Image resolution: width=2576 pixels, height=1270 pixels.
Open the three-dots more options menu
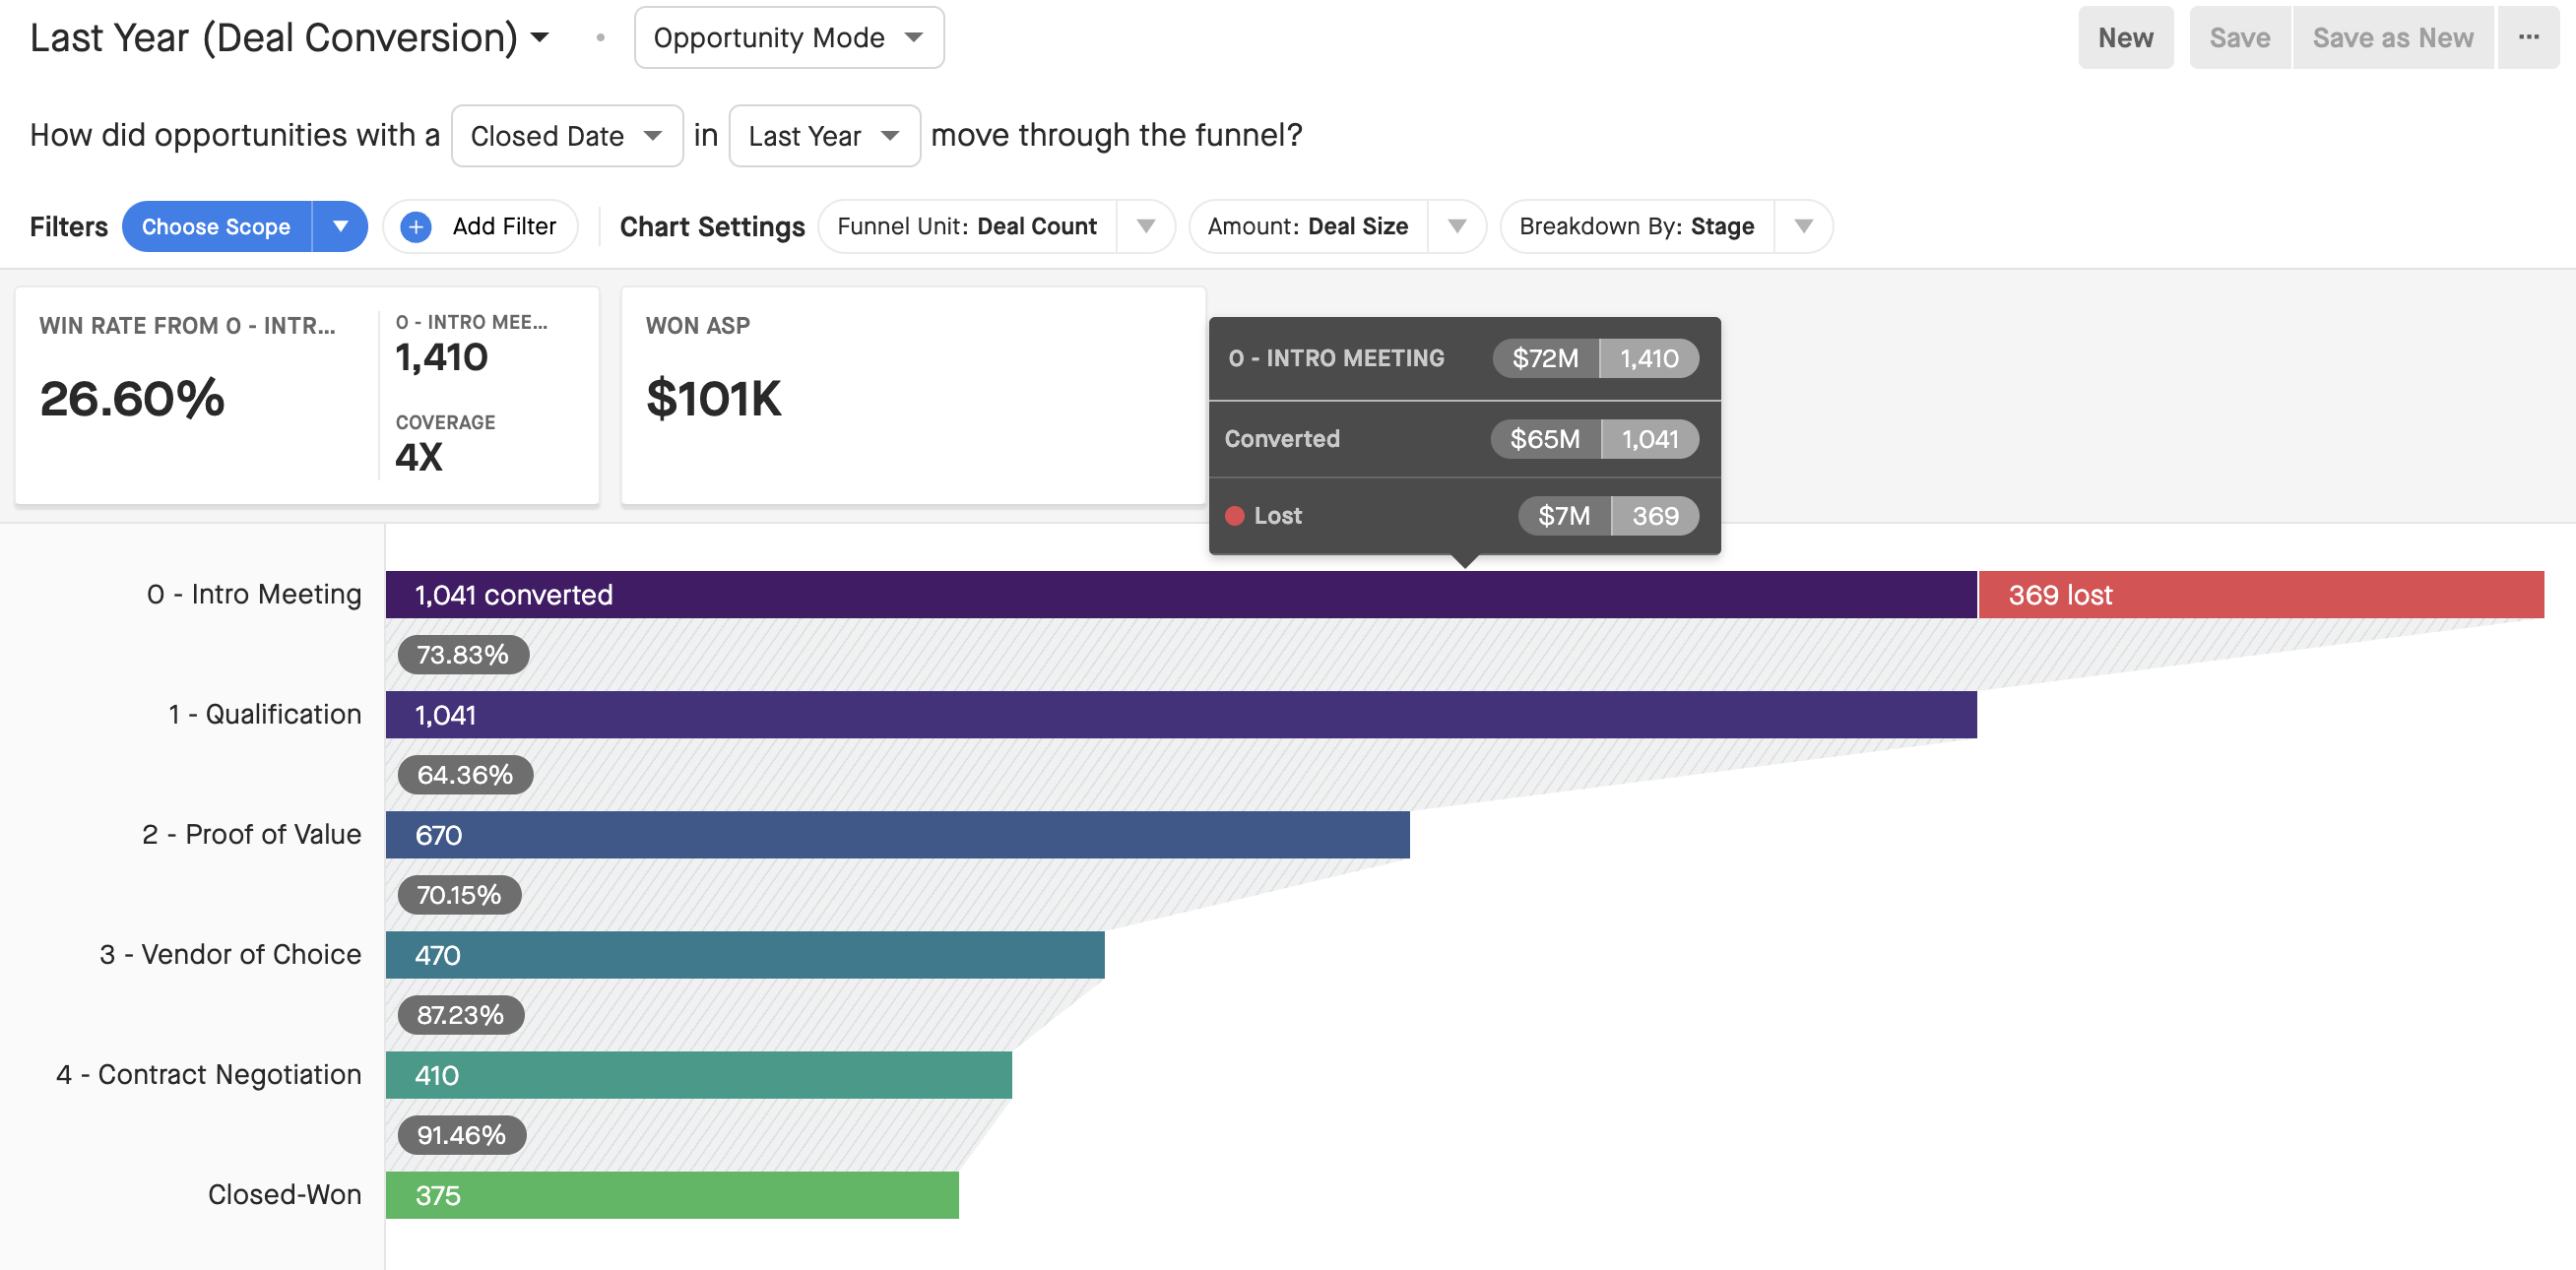[2528, 38]
